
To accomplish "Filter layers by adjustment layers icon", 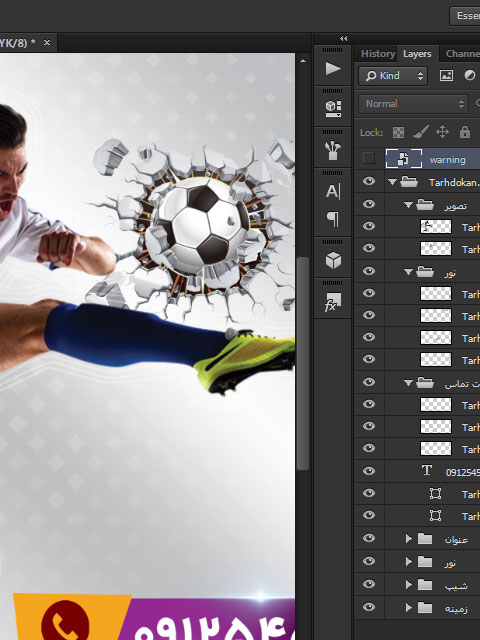I will click(x=470, y=76).
